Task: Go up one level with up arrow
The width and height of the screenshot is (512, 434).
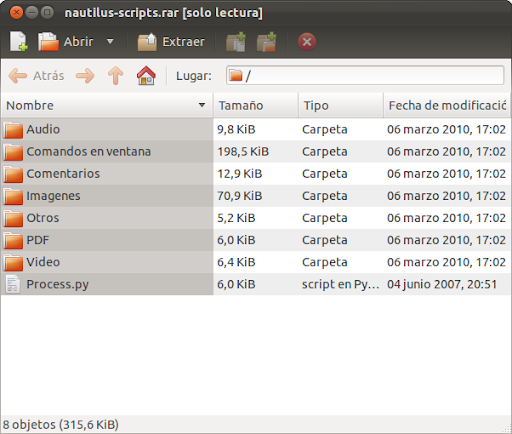Action: (x=115, y=76)
